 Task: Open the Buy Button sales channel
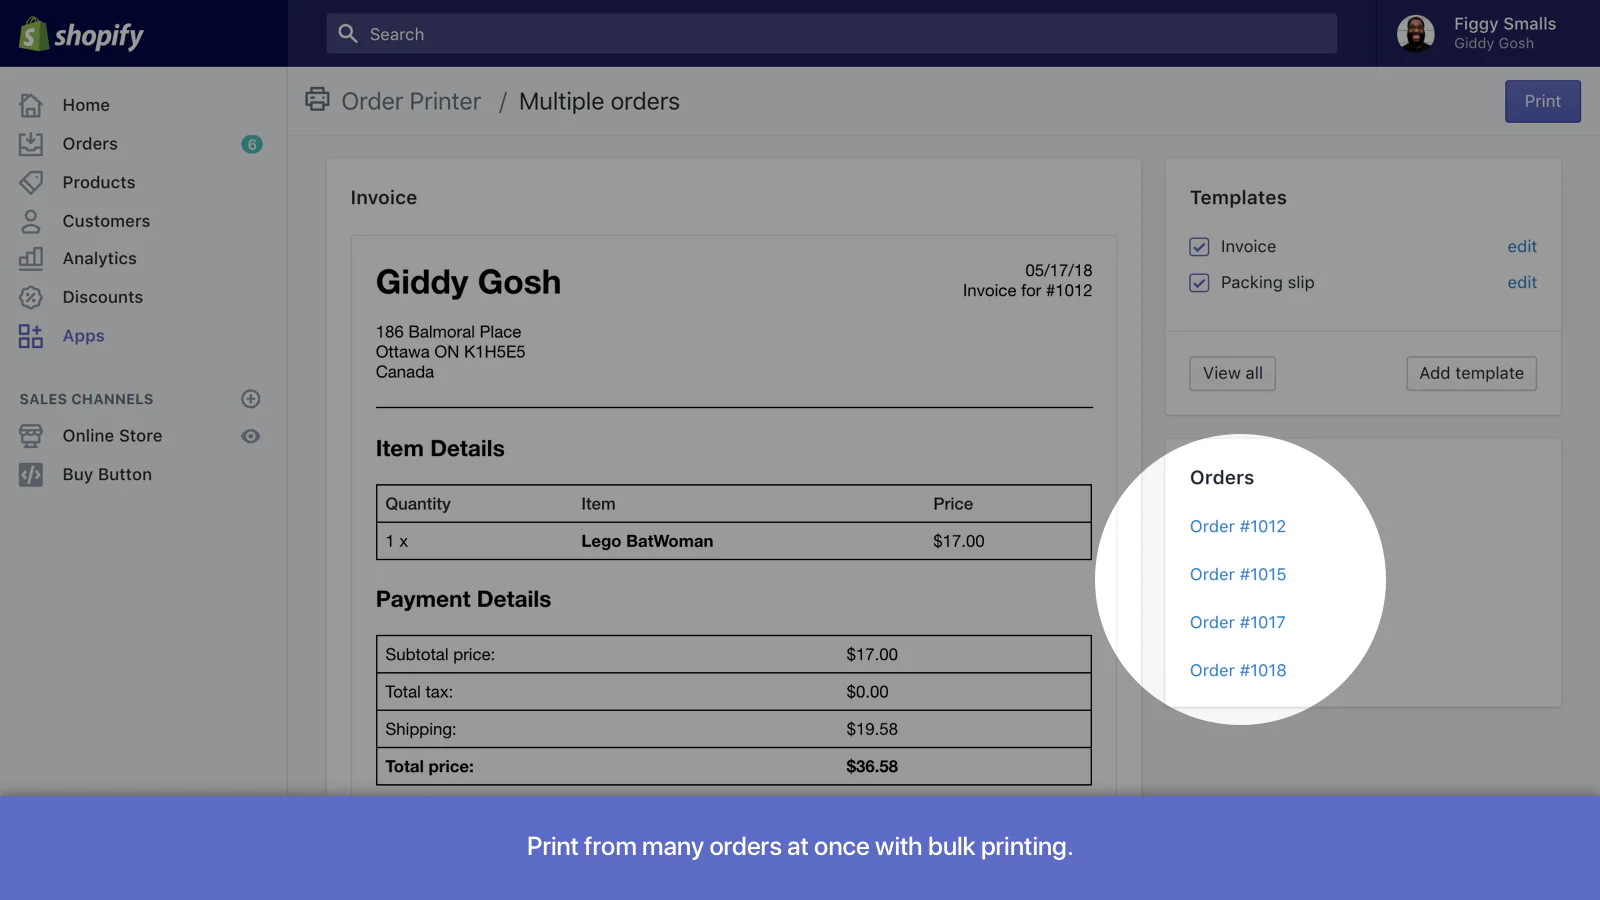pos(30,474)
